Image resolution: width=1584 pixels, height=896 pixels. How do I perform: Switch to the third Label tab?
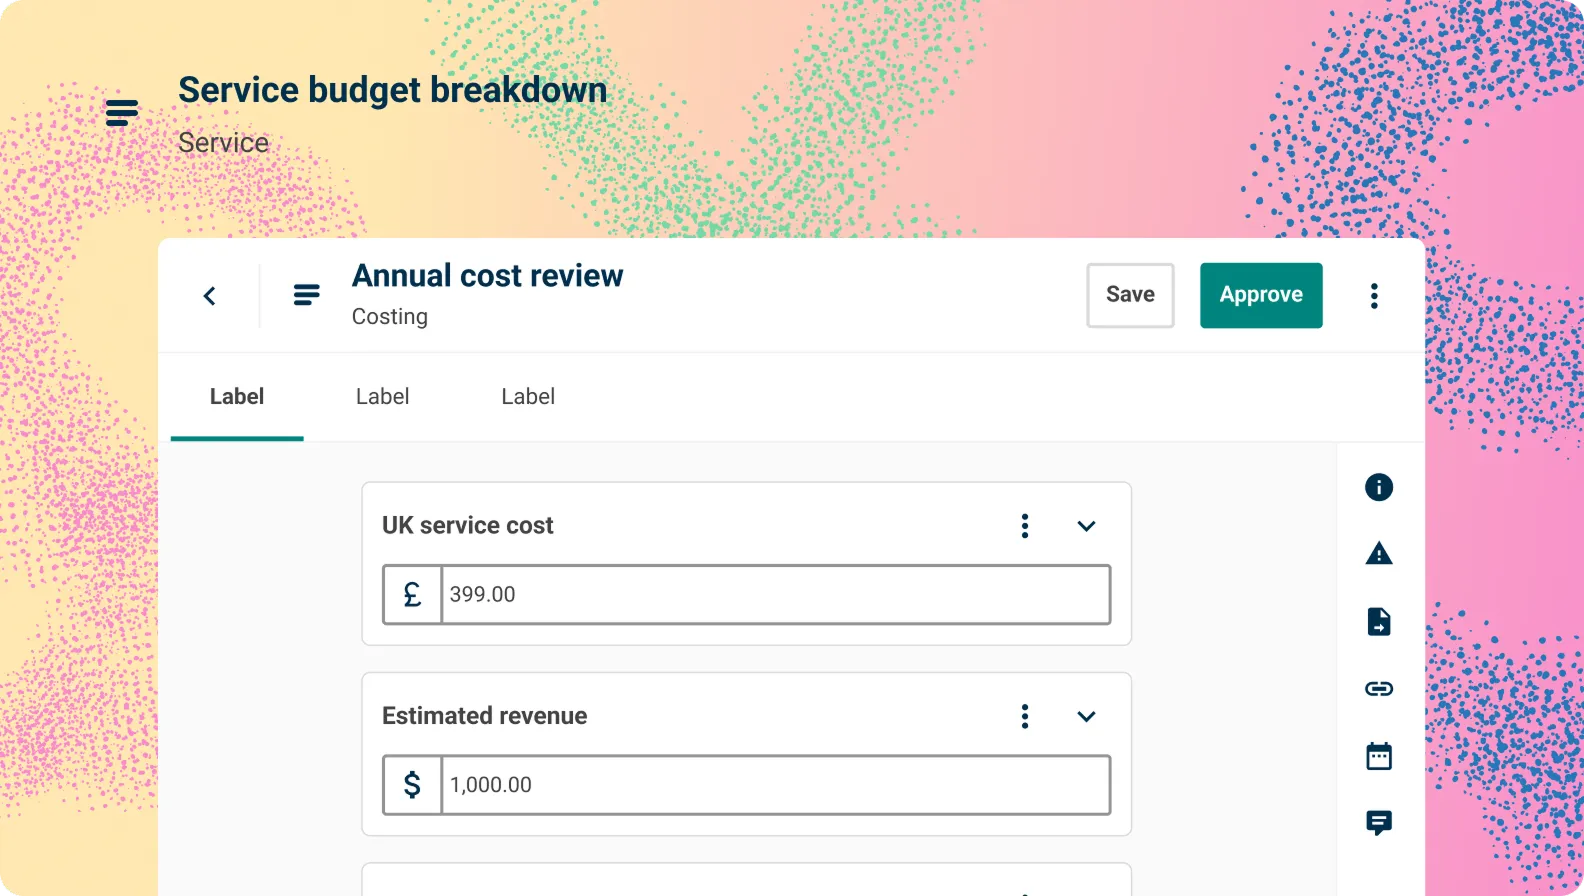coord(528,397)
